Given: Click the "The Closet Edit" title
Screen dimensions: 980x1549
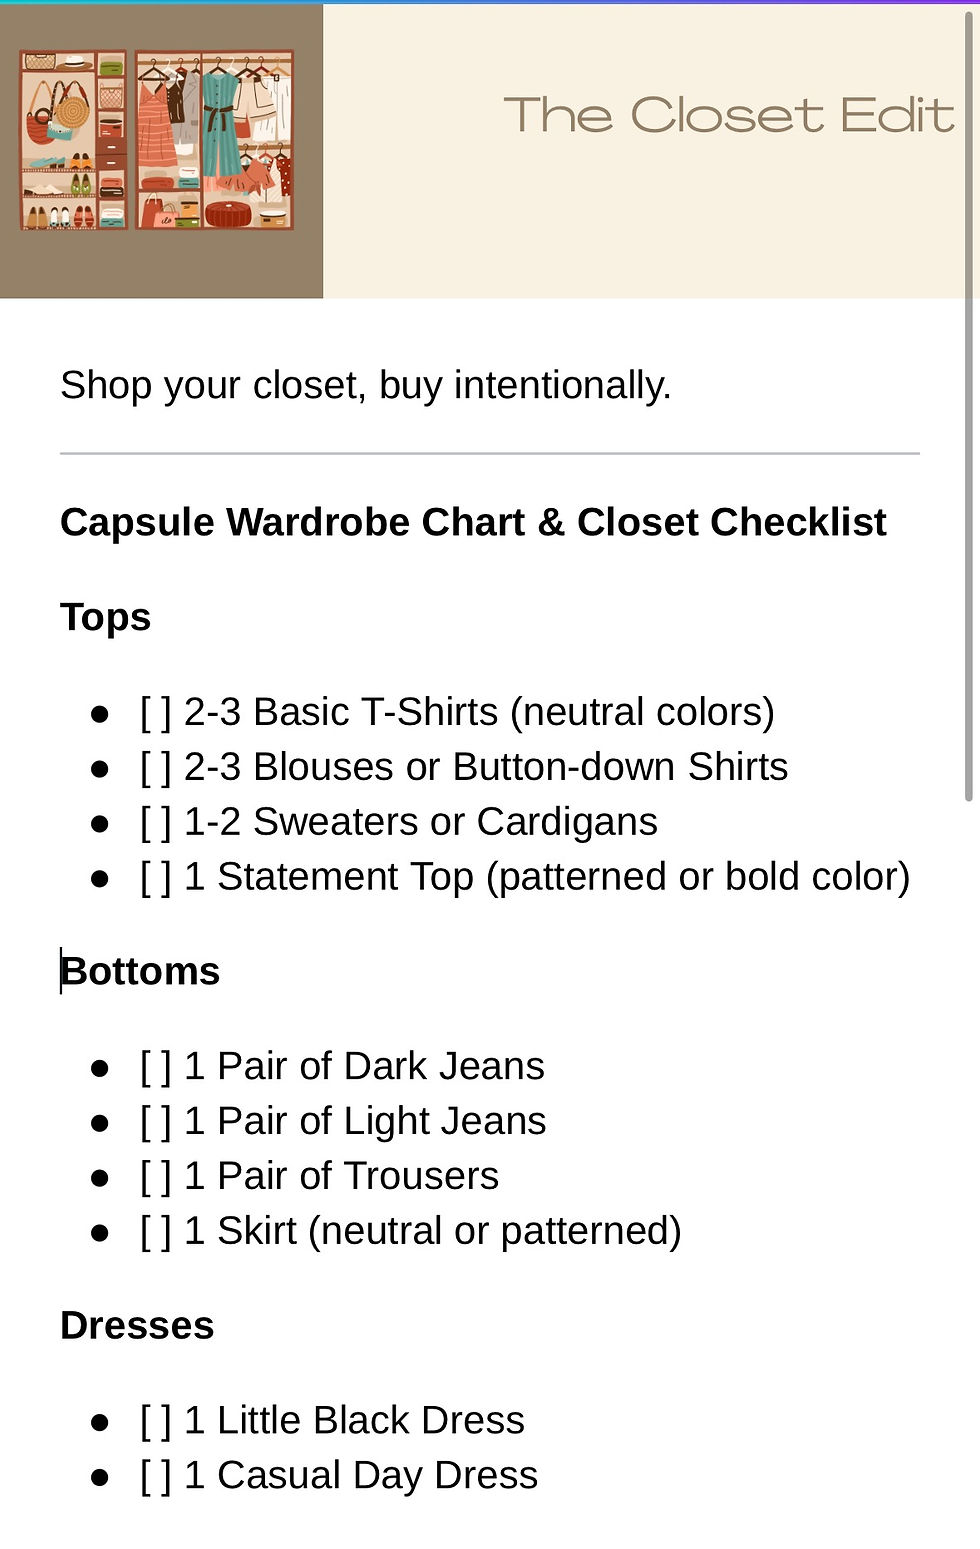Looking at the screenshot, I should (728, 116).
